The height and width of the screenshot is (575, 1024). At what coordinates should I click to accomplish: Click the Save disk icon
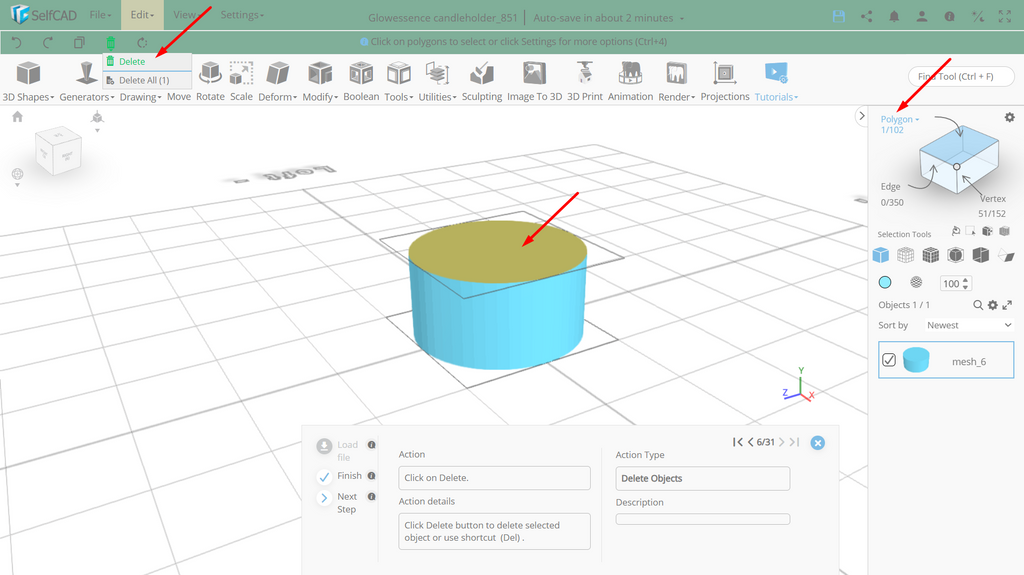[839, 17]
